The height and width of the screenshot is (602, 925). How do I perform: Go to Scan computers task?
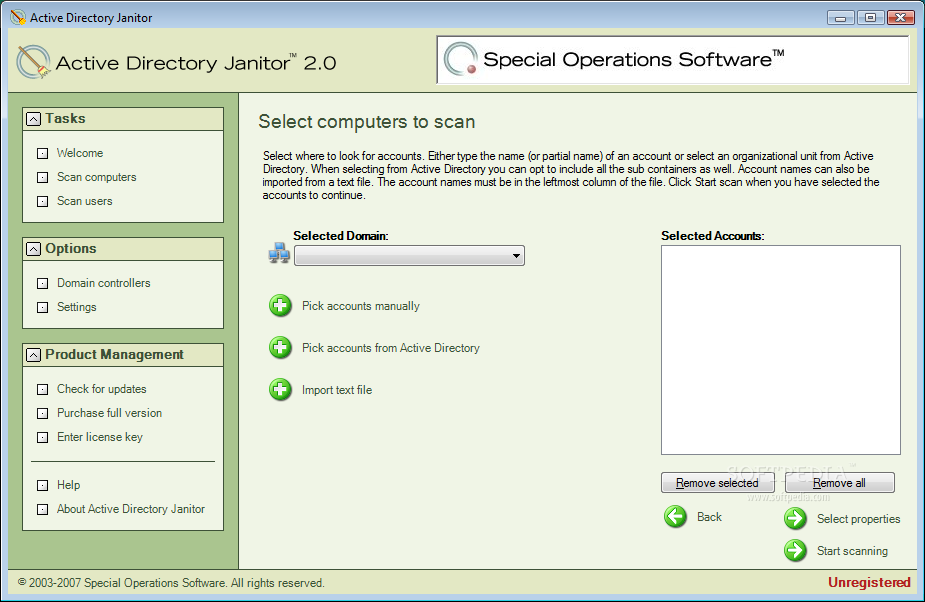pyautogui.click(x=96, y=177)
